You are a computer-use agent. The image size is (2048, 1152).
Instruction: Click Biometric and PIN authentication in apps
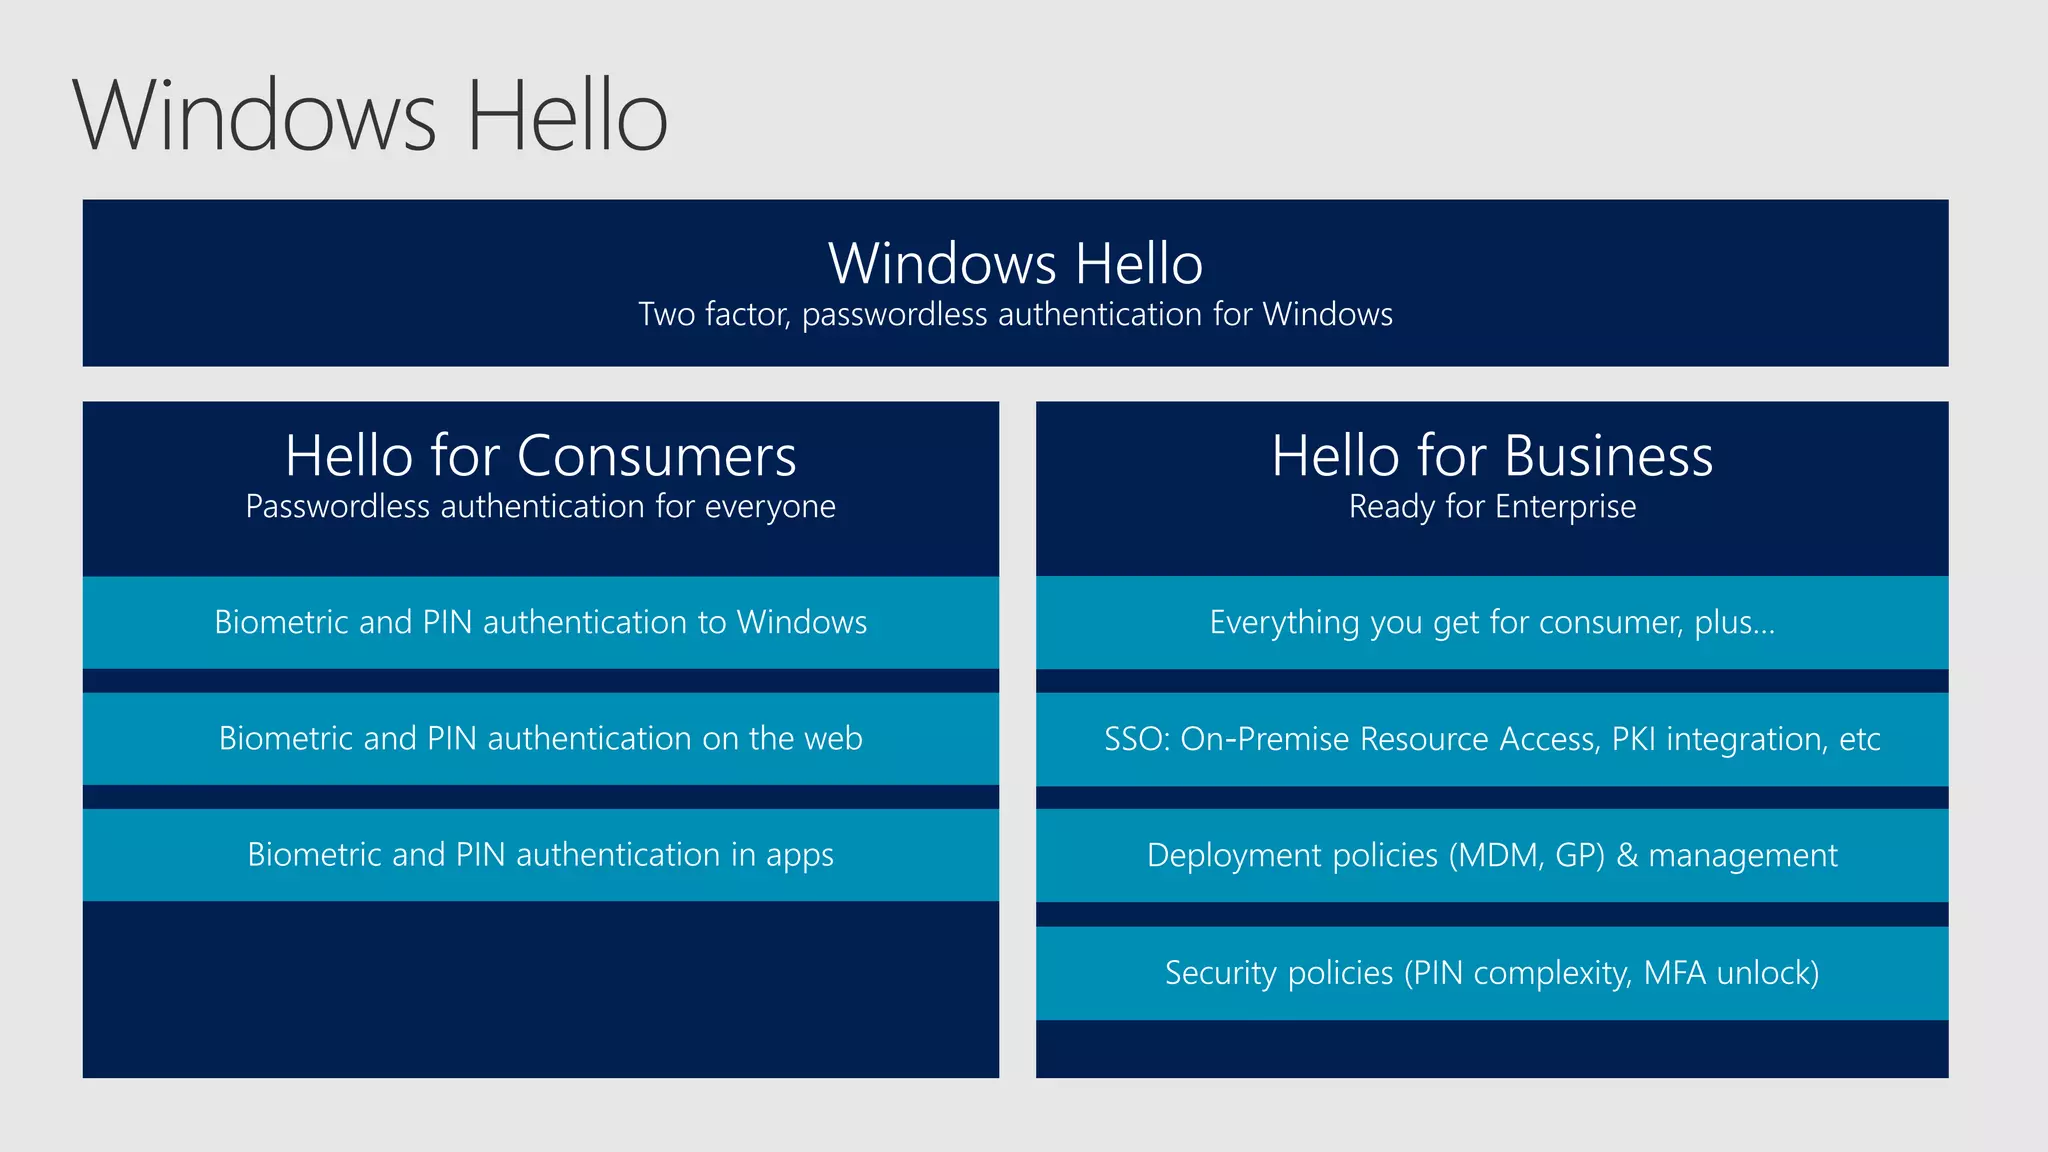pos(540,855)
